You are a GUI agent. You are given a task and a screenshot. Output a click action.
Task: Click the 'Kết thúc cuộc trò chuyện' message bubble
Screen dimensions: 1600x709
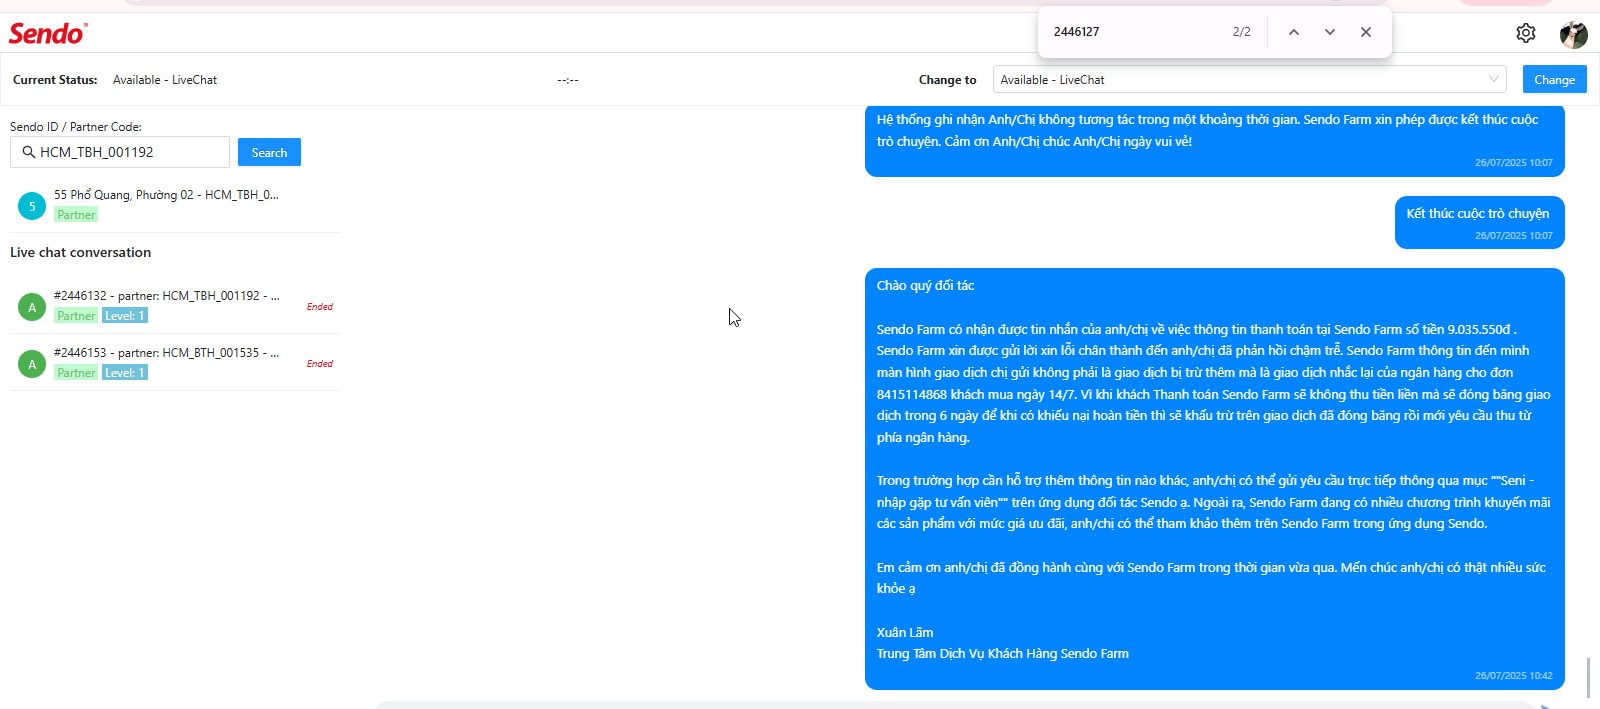[x=1480, y=222]
